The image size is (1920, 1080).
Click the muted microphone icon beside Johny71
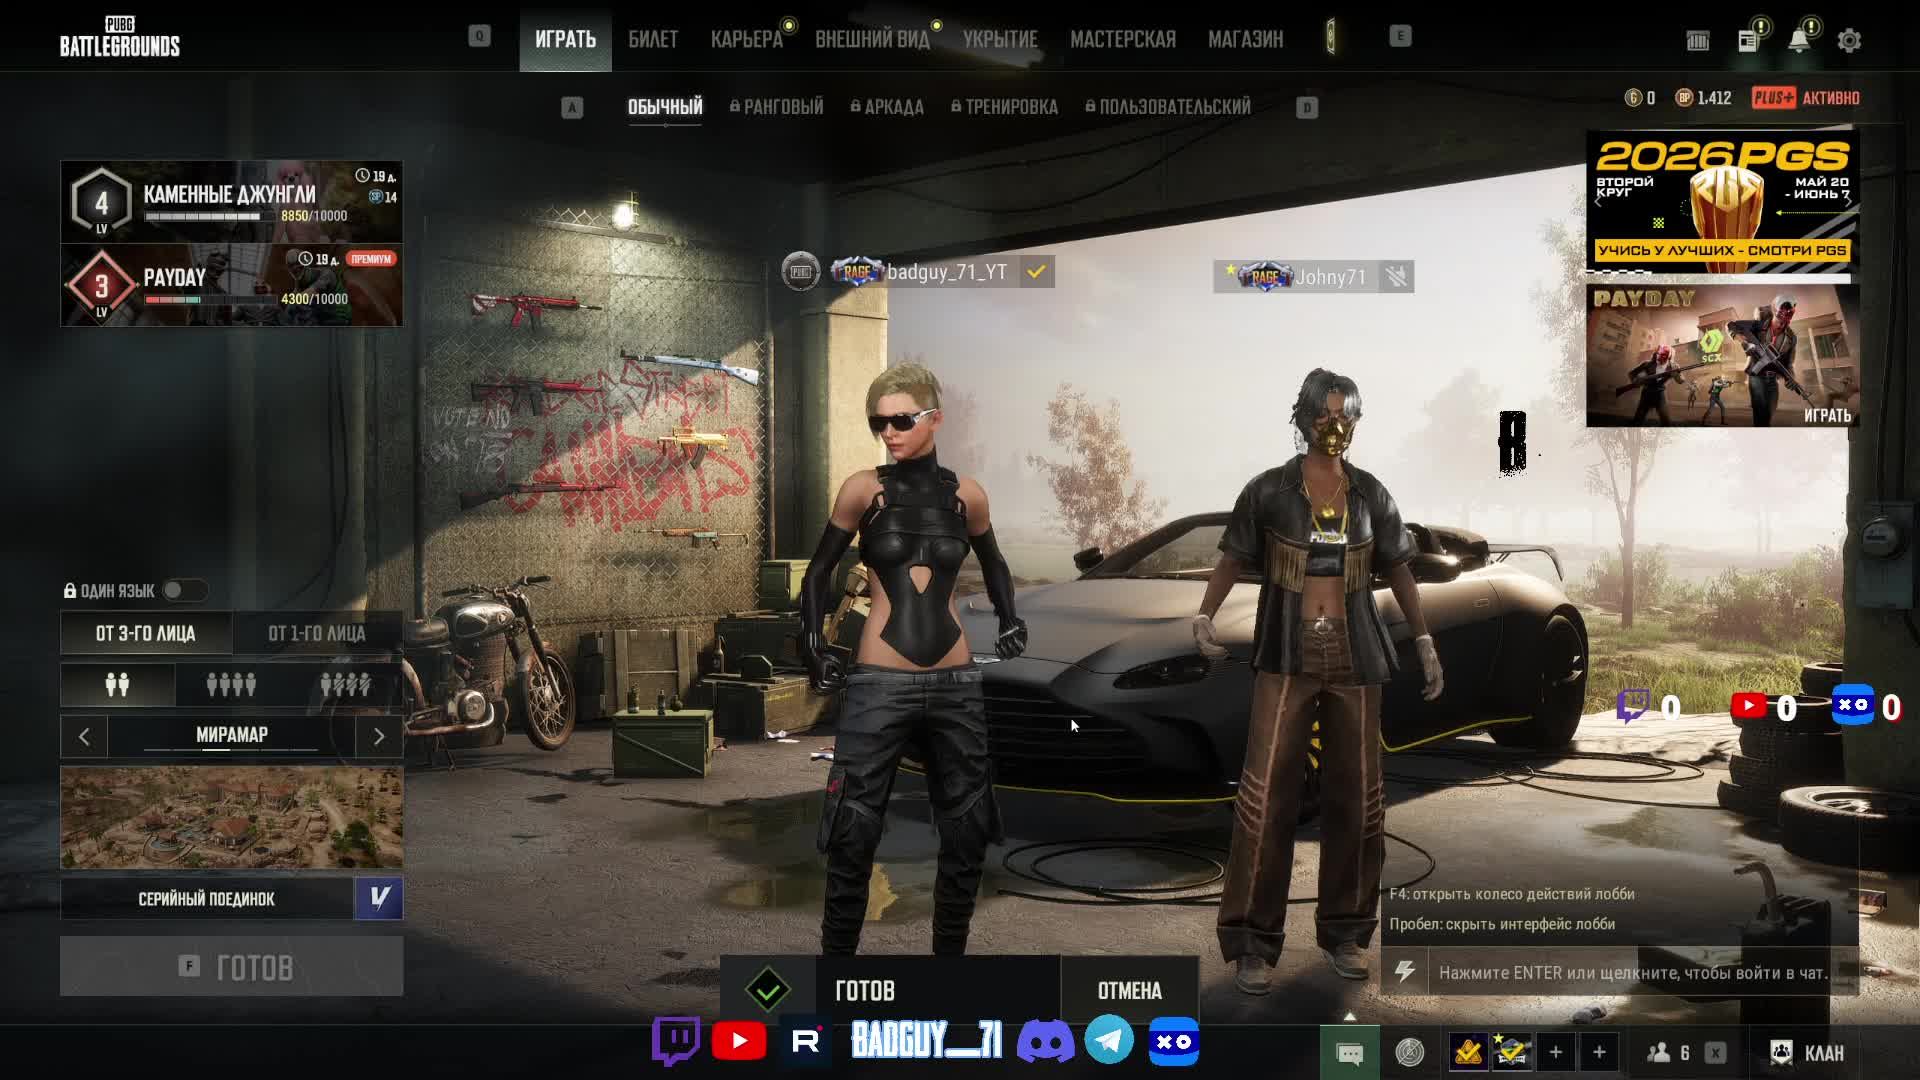click(x=1396, y=277)
